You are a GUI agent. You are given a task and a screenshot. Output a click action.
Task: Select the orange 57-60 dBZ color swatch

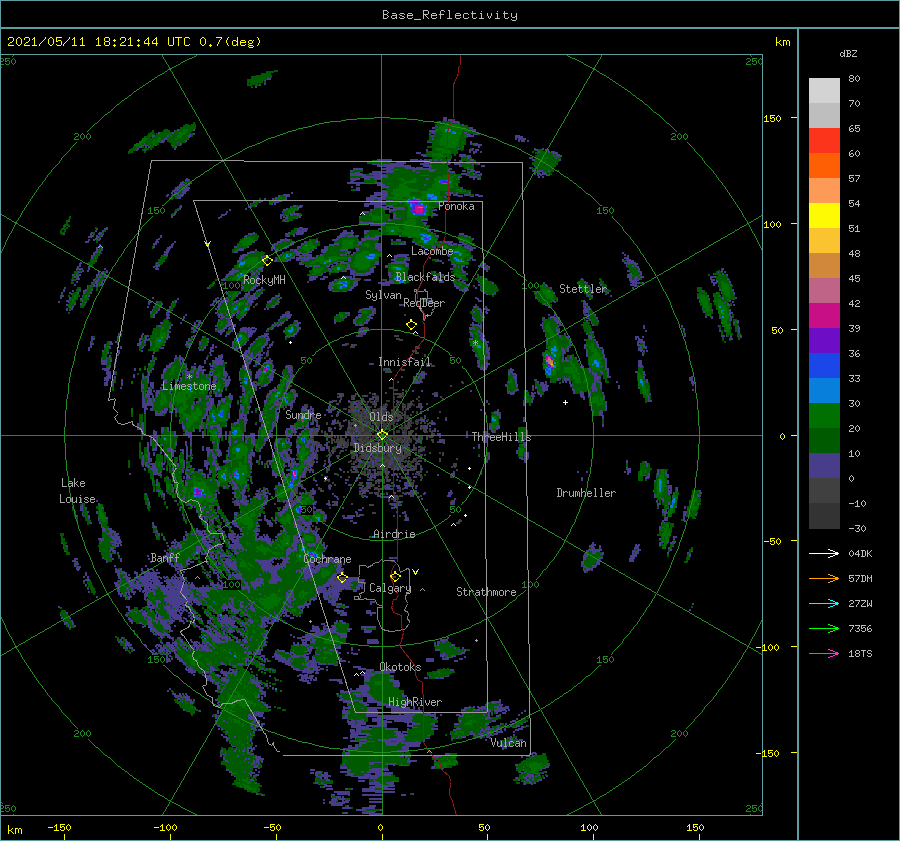(824, 166)
